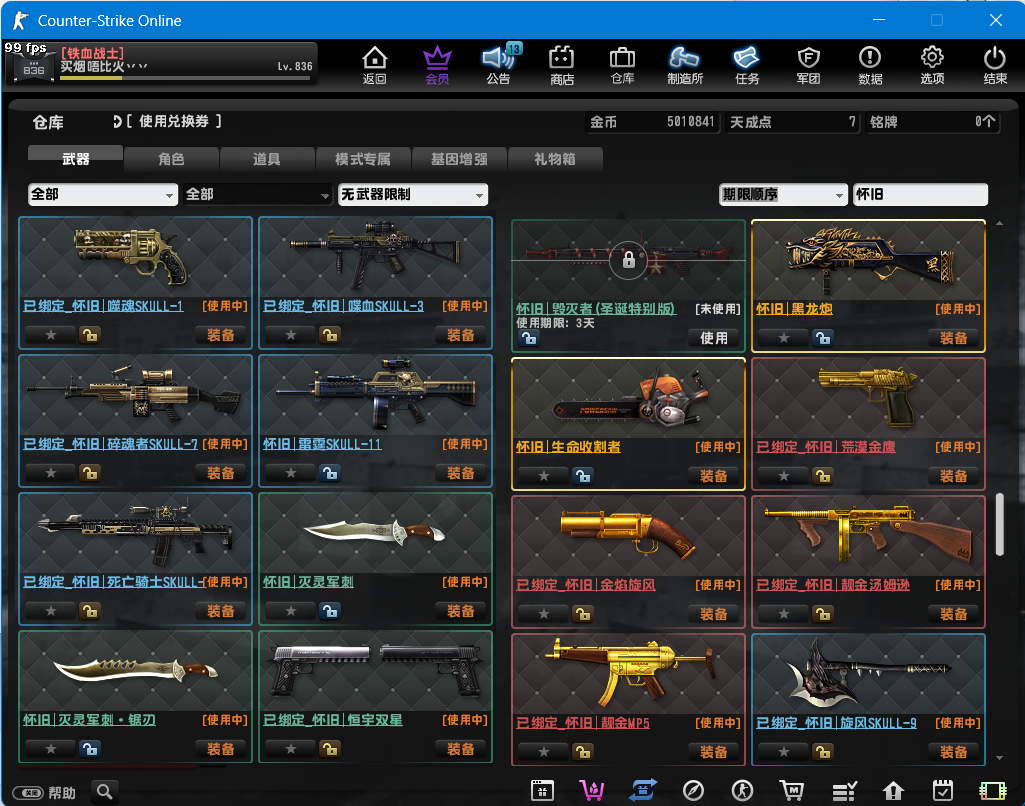Toggle the 帮助 help switch
This screenshot has height=806, width=1025.
[x=28, y=793]
